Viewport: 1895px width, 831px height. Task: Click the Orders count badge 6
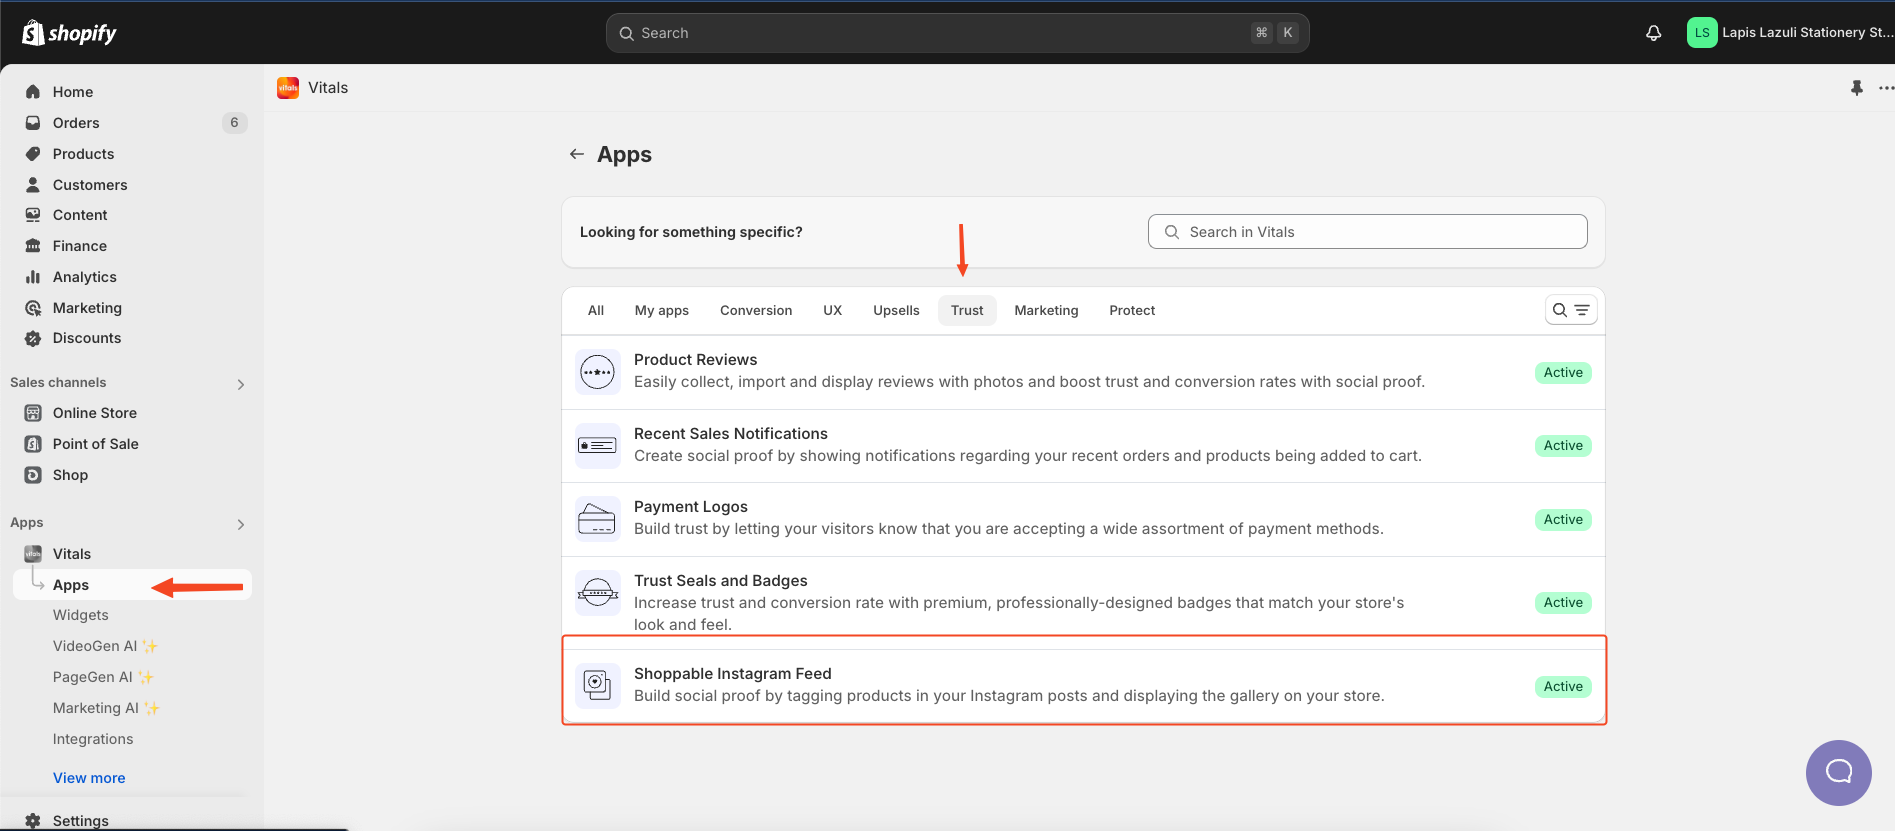point(234,123)
